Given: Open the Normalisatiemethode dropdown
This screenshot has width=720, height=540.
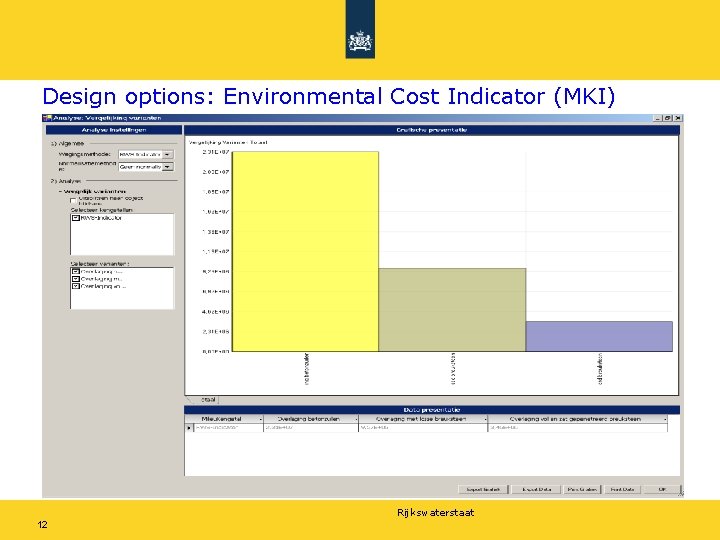Looking at the screenshot, I should point(168,167).
